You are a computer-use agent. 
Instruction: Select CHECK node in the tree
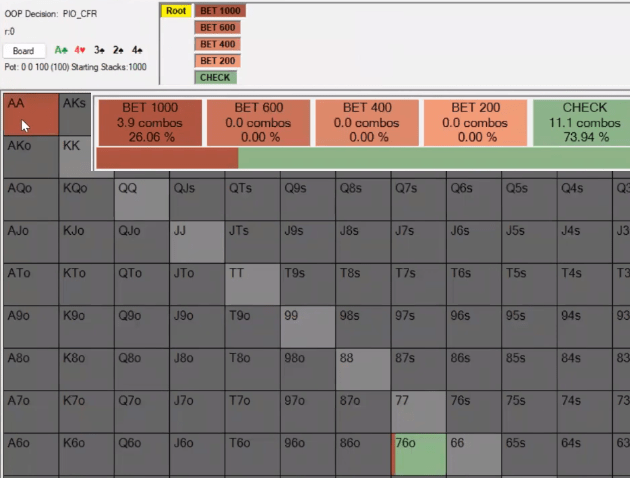(215, 78)
